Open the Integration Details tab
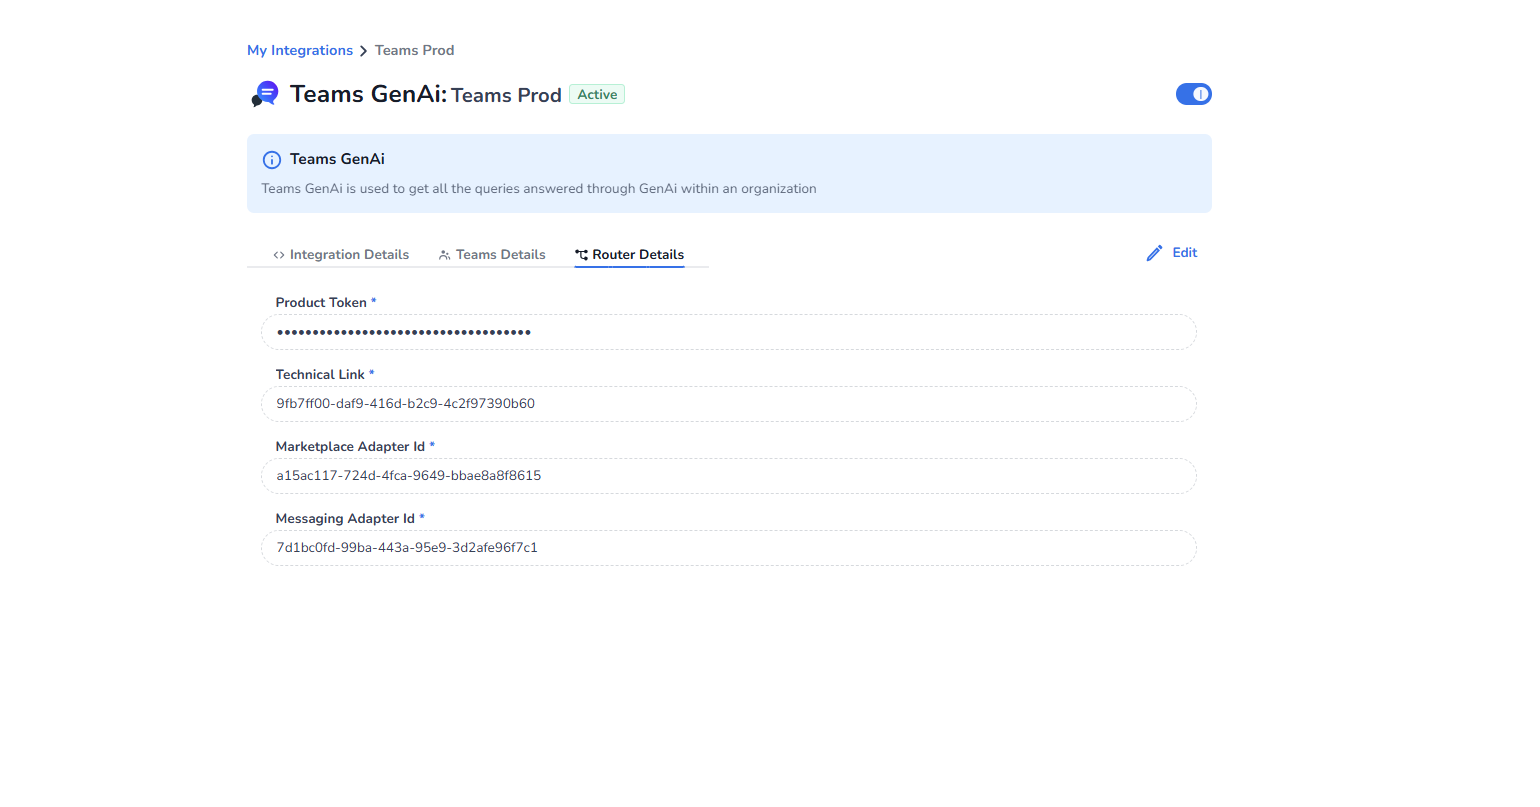Screen dimensions: 1540x807 point(341,255)
